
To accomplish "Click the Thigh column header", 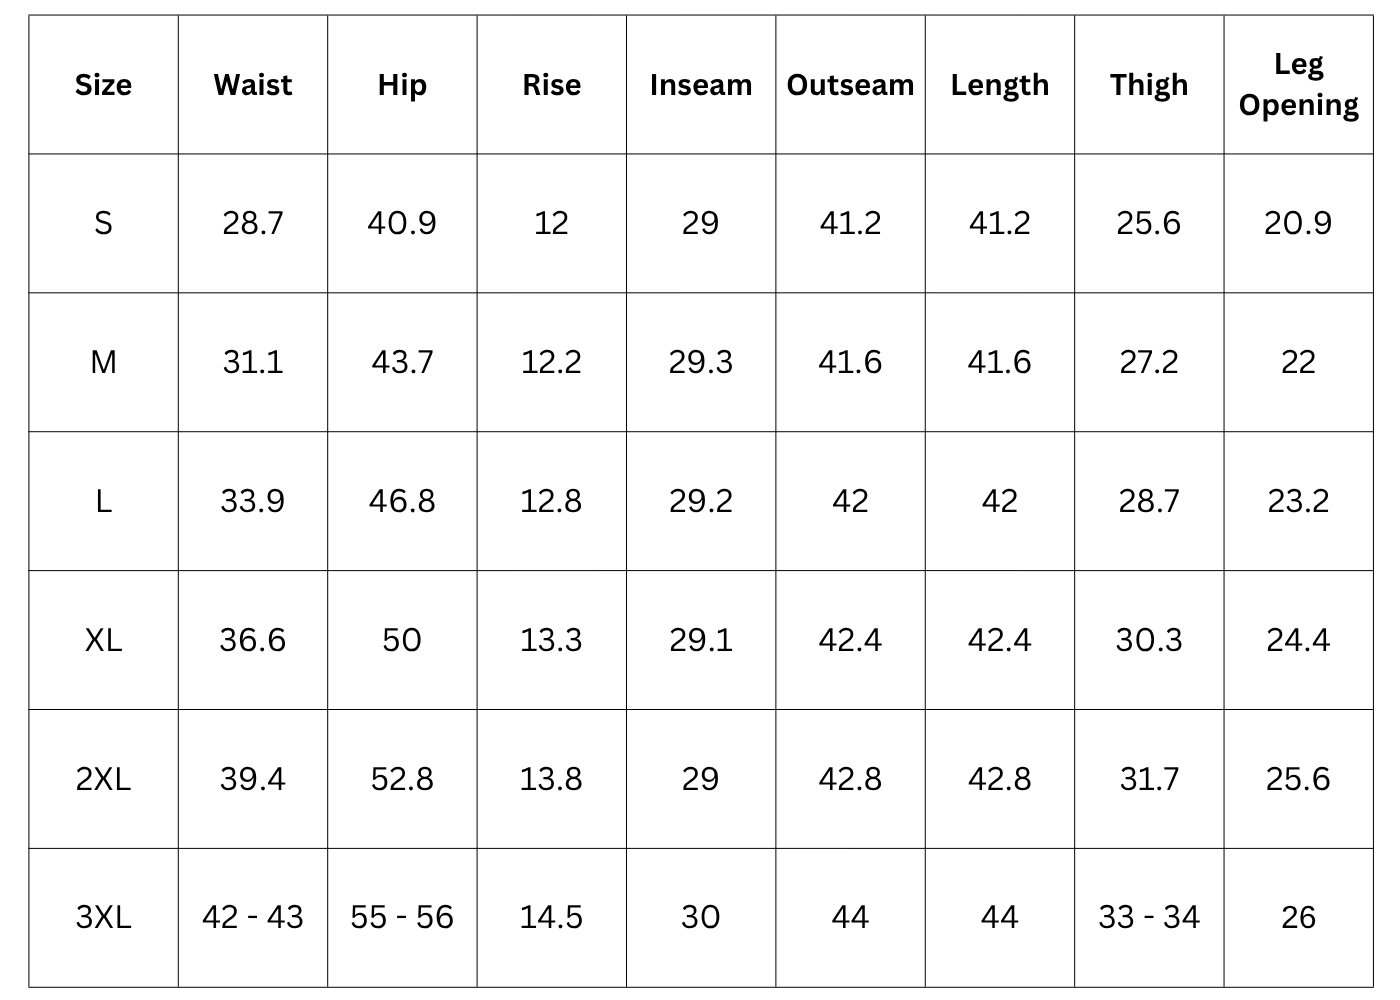I will [x=1149, y=85].
